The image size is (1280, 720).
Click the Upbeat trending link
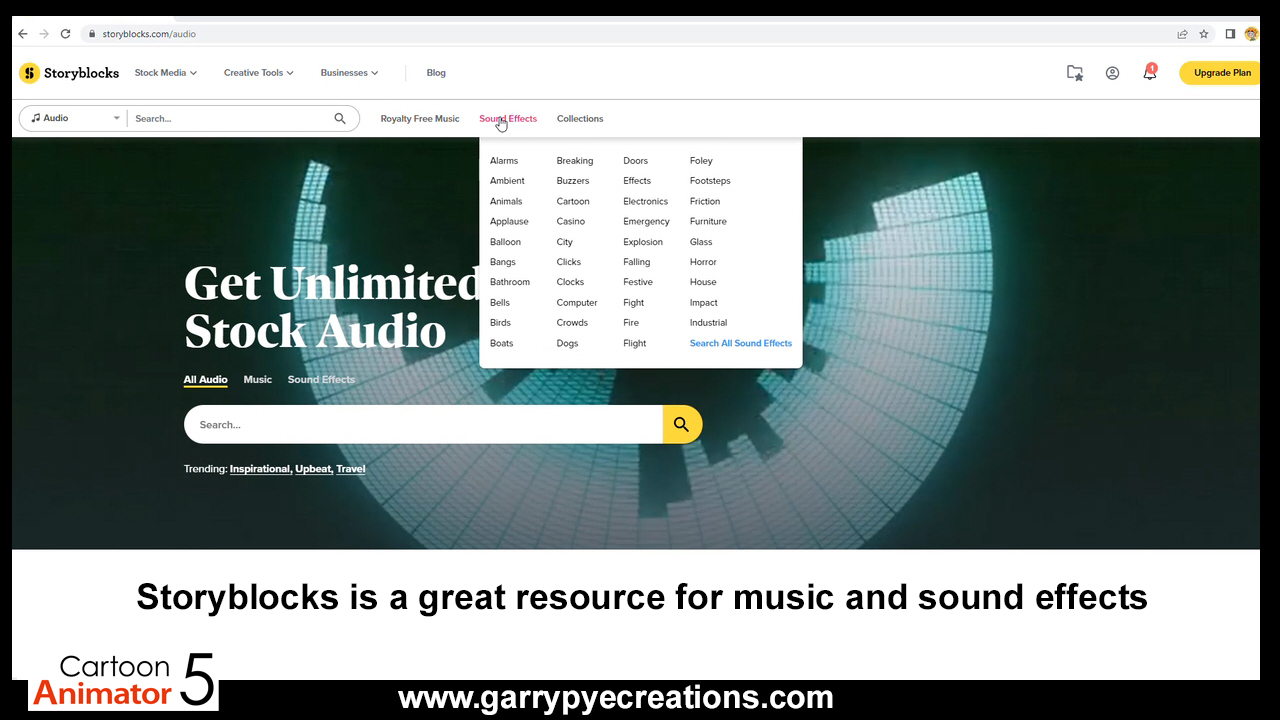pyautogui.click(x=314, y=469)
